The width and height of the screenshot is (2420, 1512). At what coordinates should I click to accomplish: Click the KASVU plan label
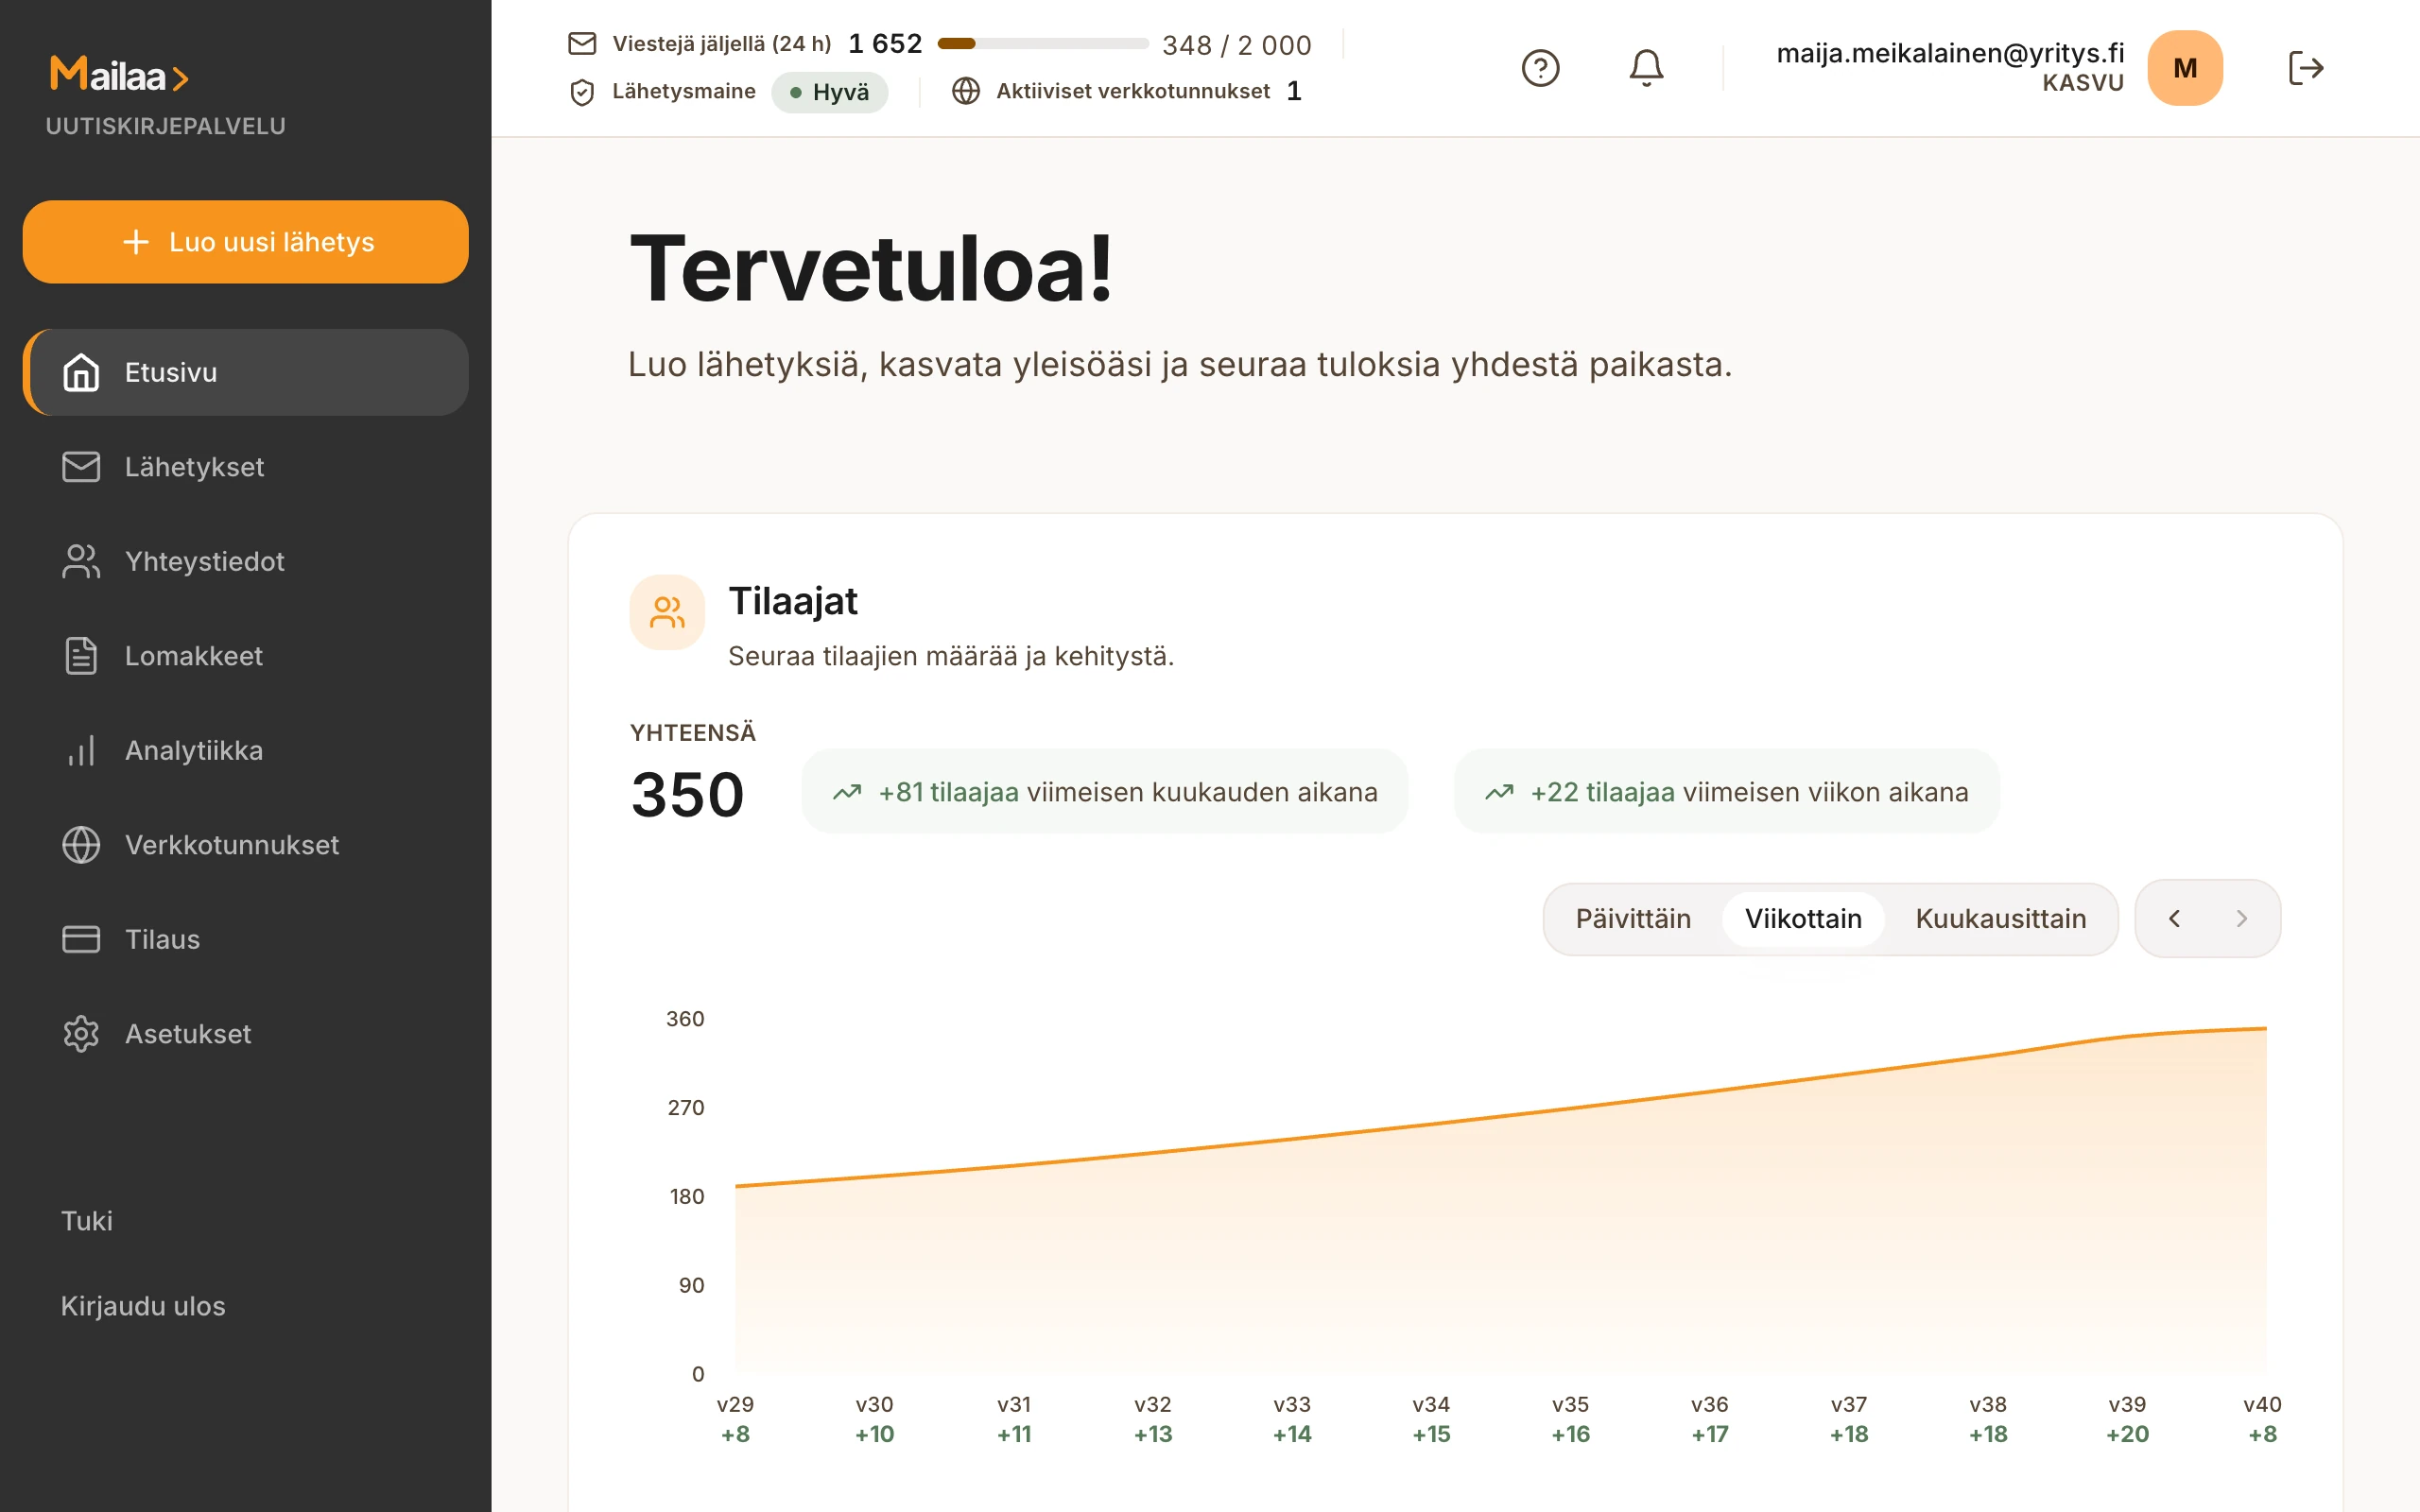coord(2082,83)
